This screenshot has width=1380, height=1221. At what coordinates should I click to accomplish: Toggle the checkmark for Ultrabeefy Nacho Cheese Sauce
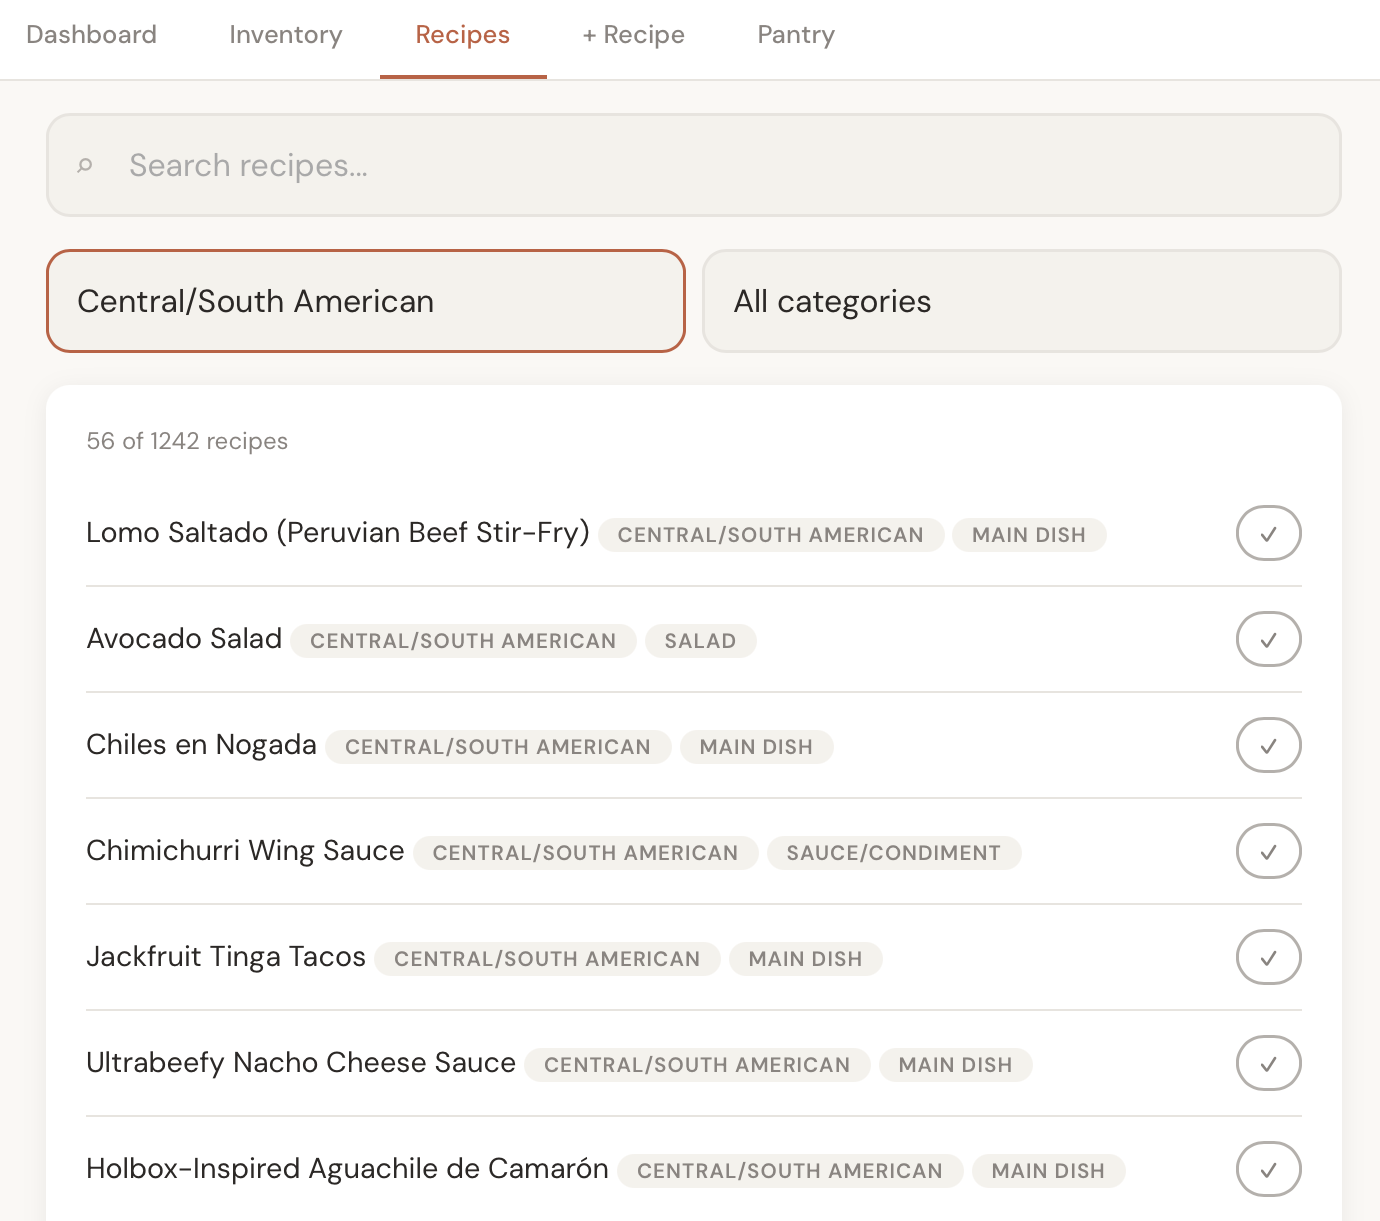(1269, 1063)
